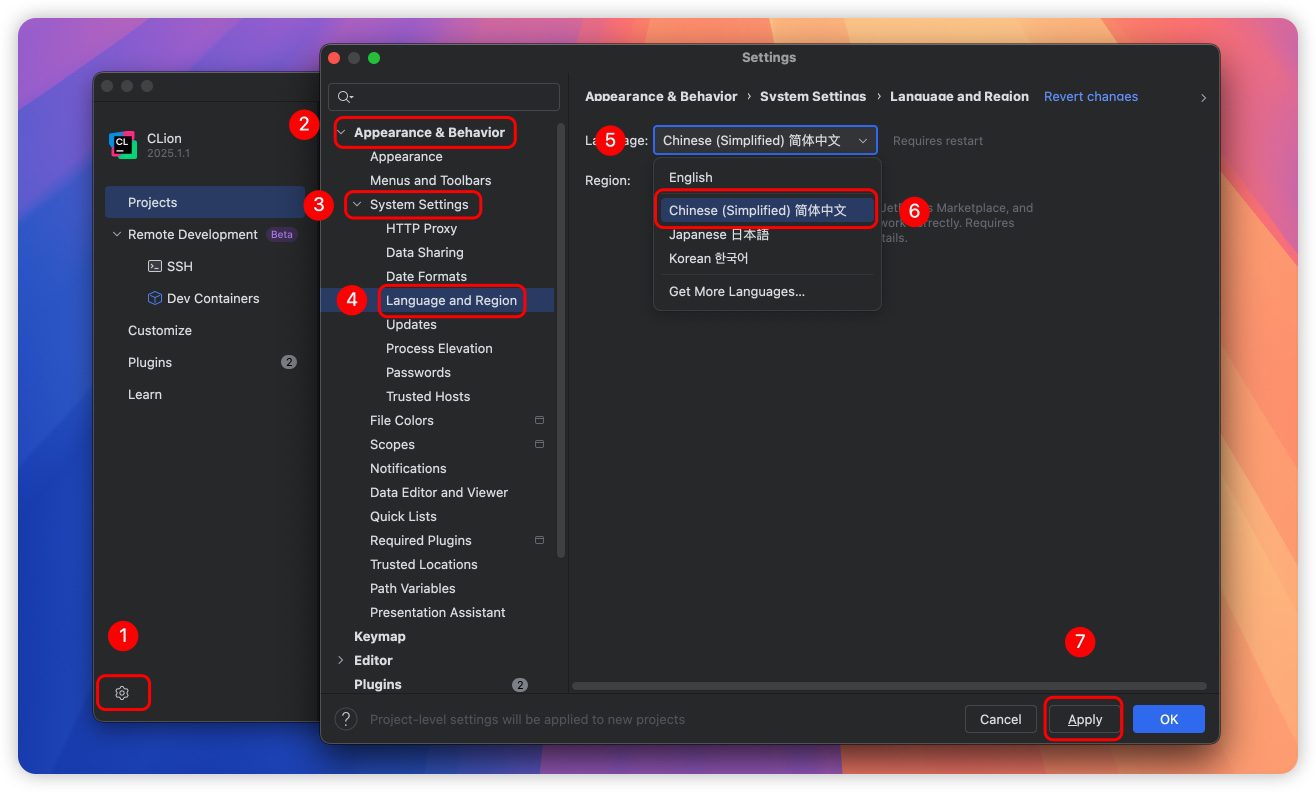Image resolution: width=1316 pixels, height=792 pixels.
Task: Click the settings gear icon at bottom-left
Action: 122,693
